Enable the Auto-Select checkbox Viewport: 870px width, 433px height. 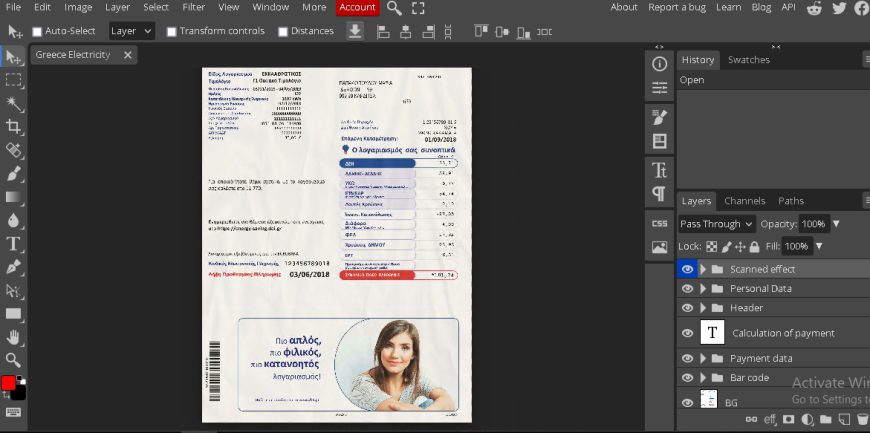click(x=37, y=32)
